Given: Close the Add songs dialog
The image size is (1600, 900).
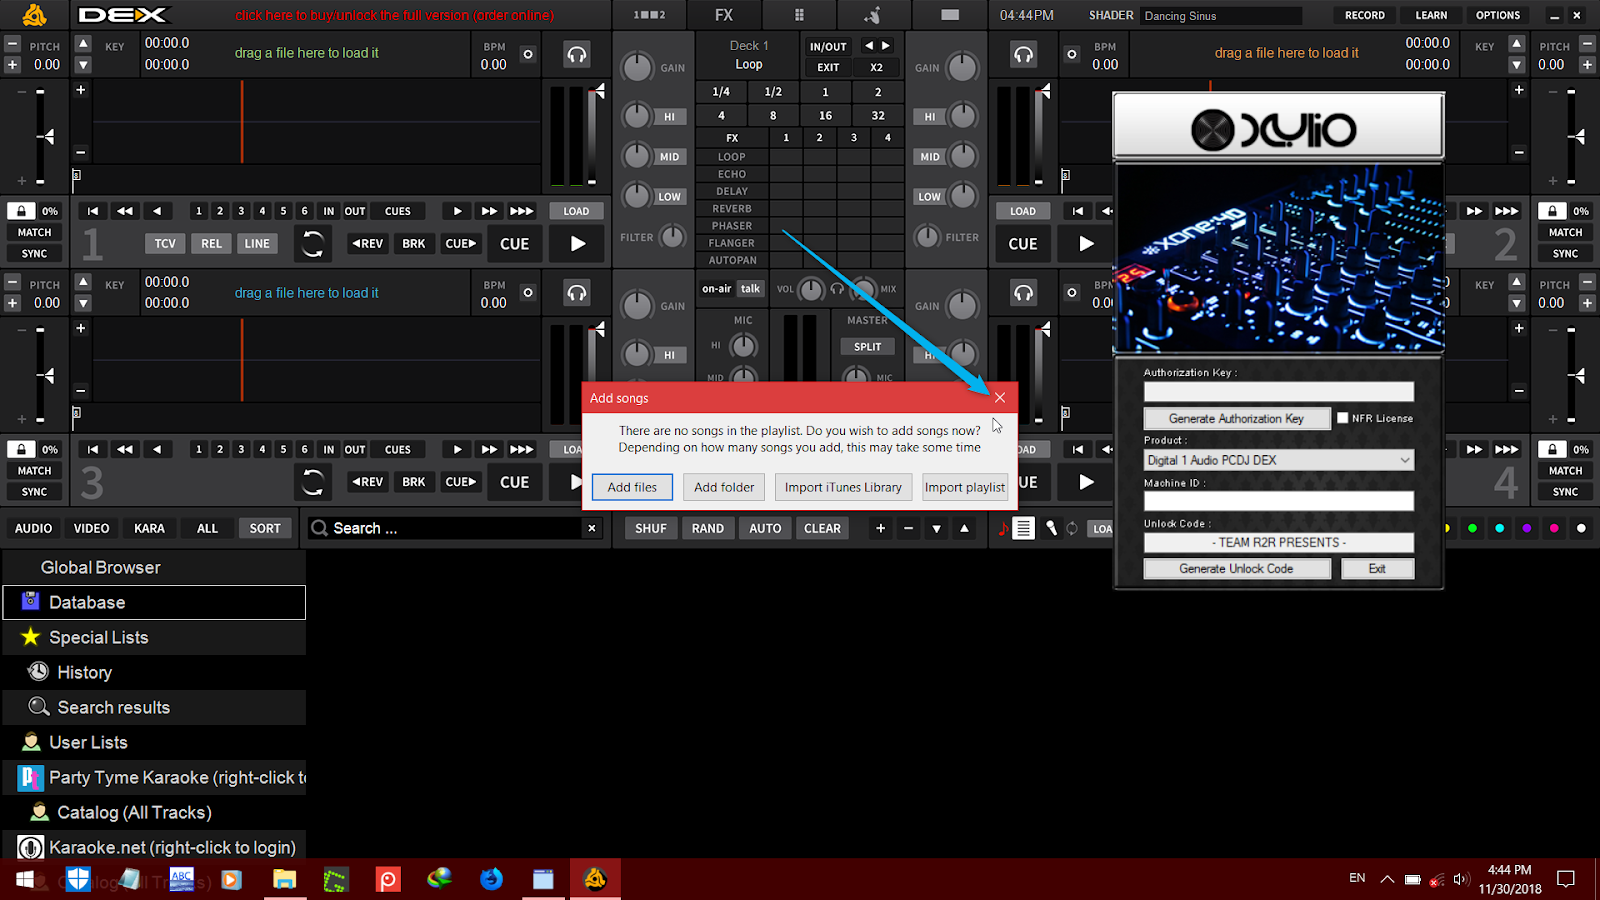Looking at the screenshot, I should (x=999, y=398).
